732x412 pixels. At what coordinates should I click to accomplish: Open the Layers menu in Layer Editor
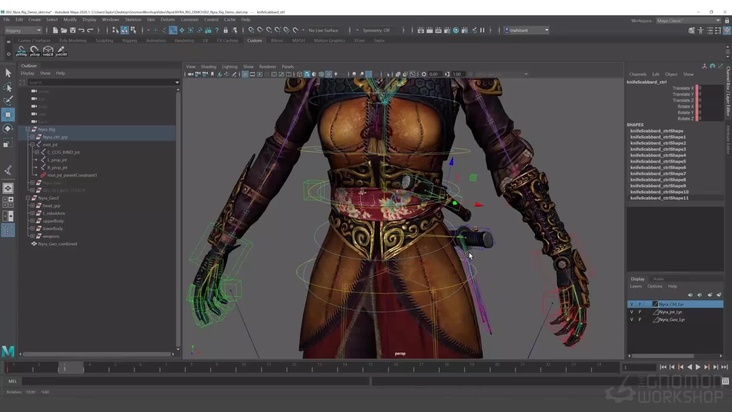(x=636, y=286)
